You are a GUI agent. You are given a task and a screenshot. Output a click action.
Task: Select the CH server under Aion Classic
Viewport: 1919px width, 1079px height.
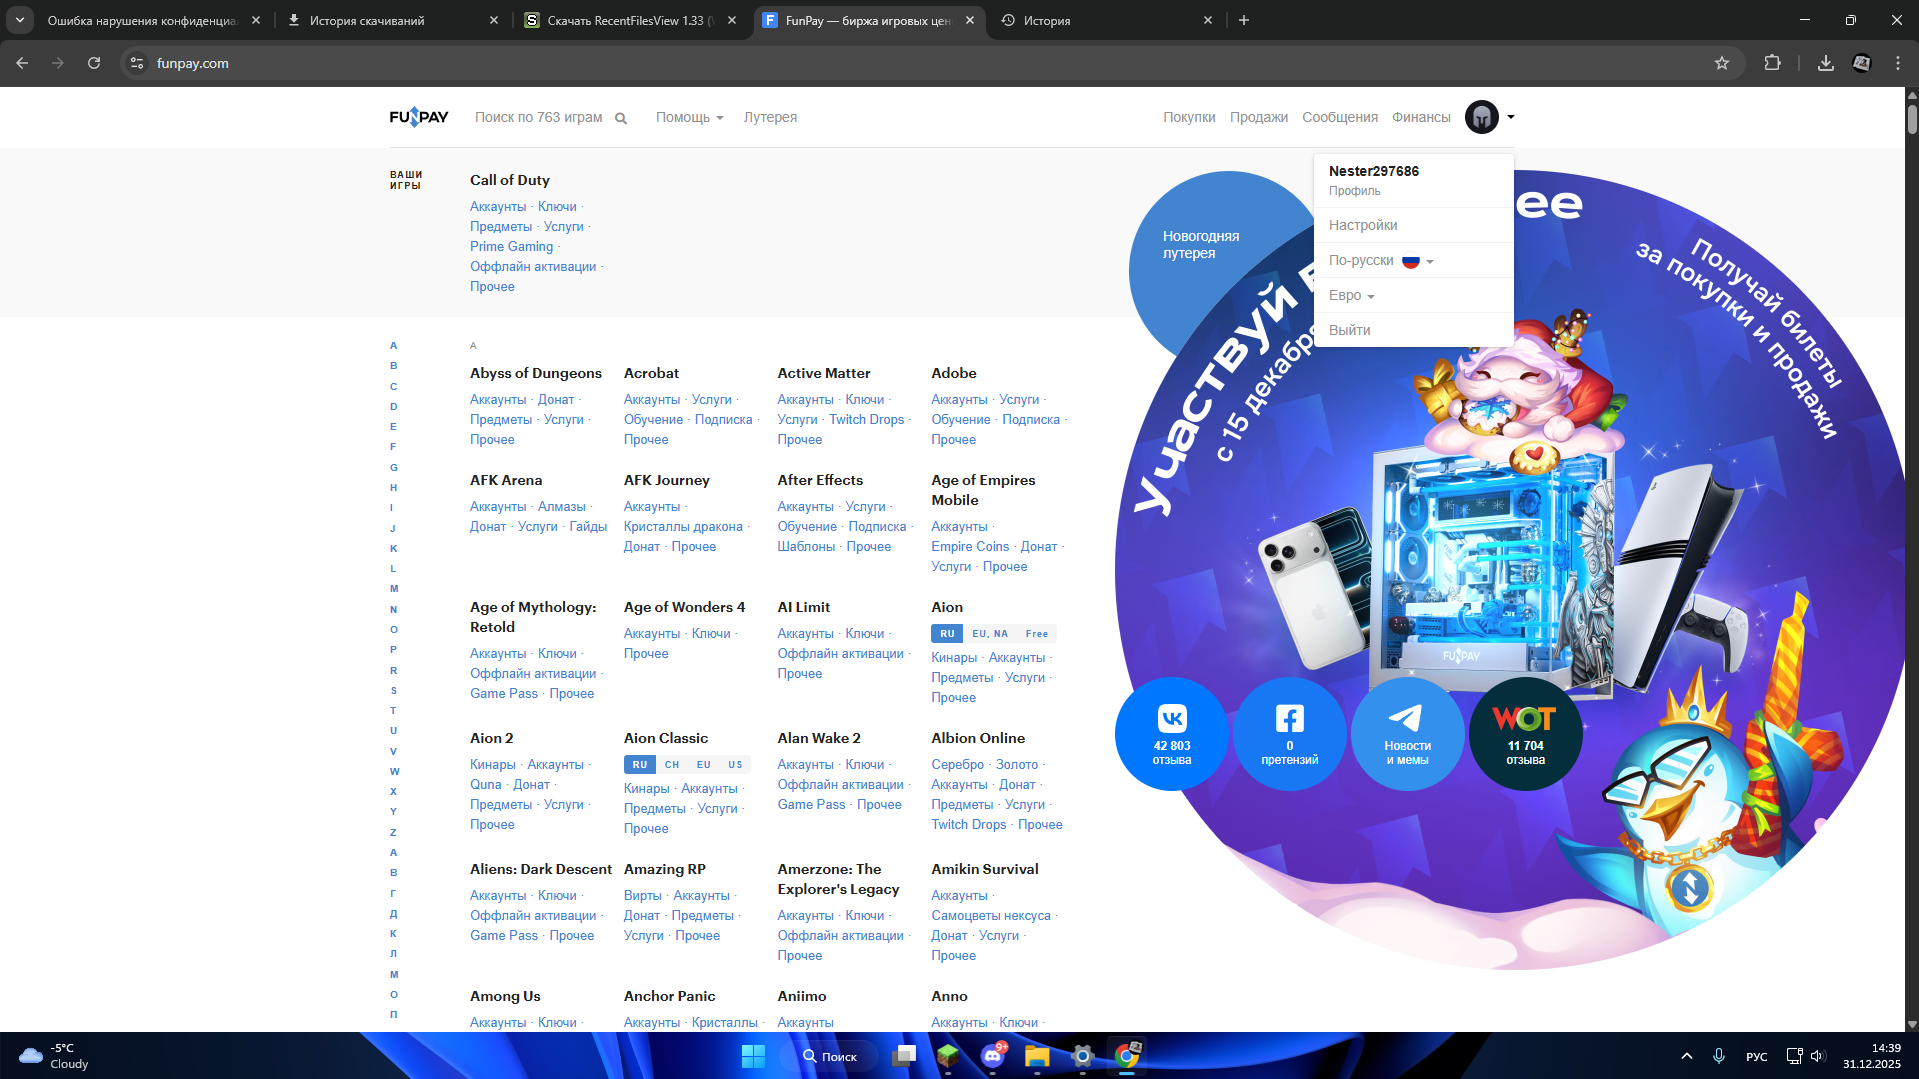coord(672,765)
